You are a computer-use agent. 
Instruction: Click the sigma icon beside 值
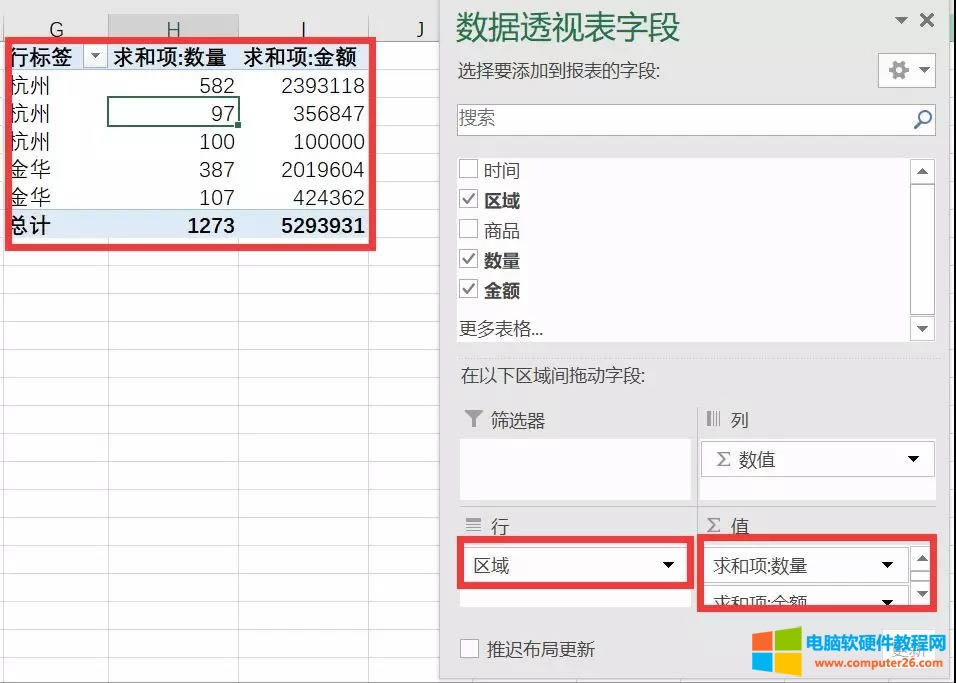point(712,523)
